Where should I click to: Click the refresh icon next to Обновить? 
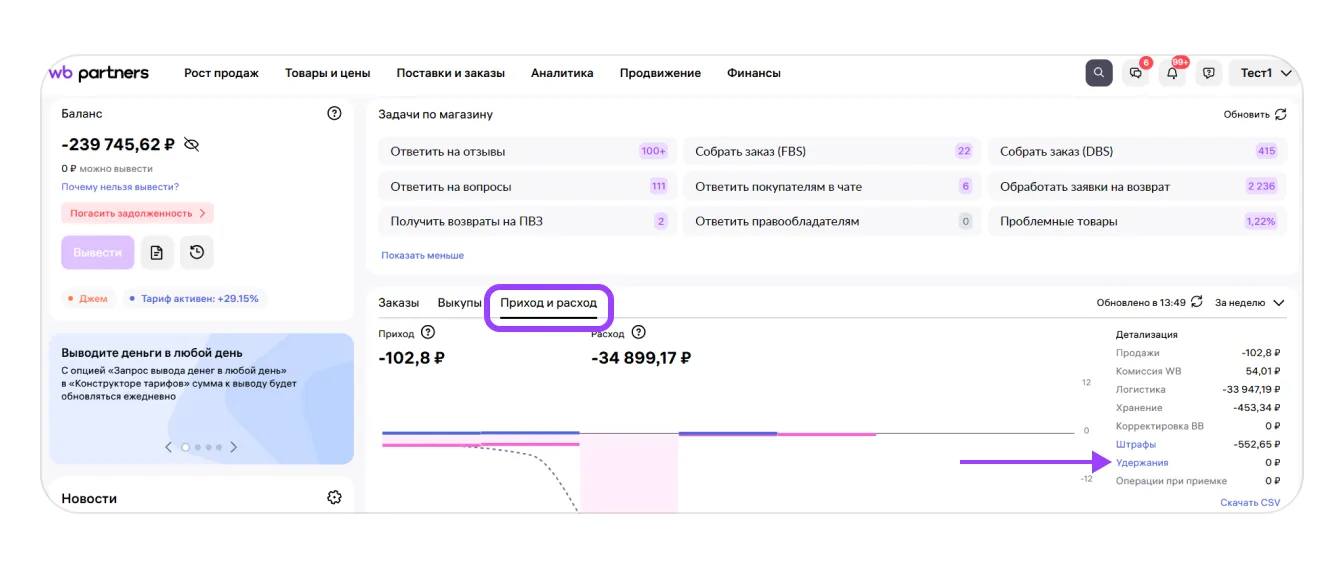[x=1280, y=115]
